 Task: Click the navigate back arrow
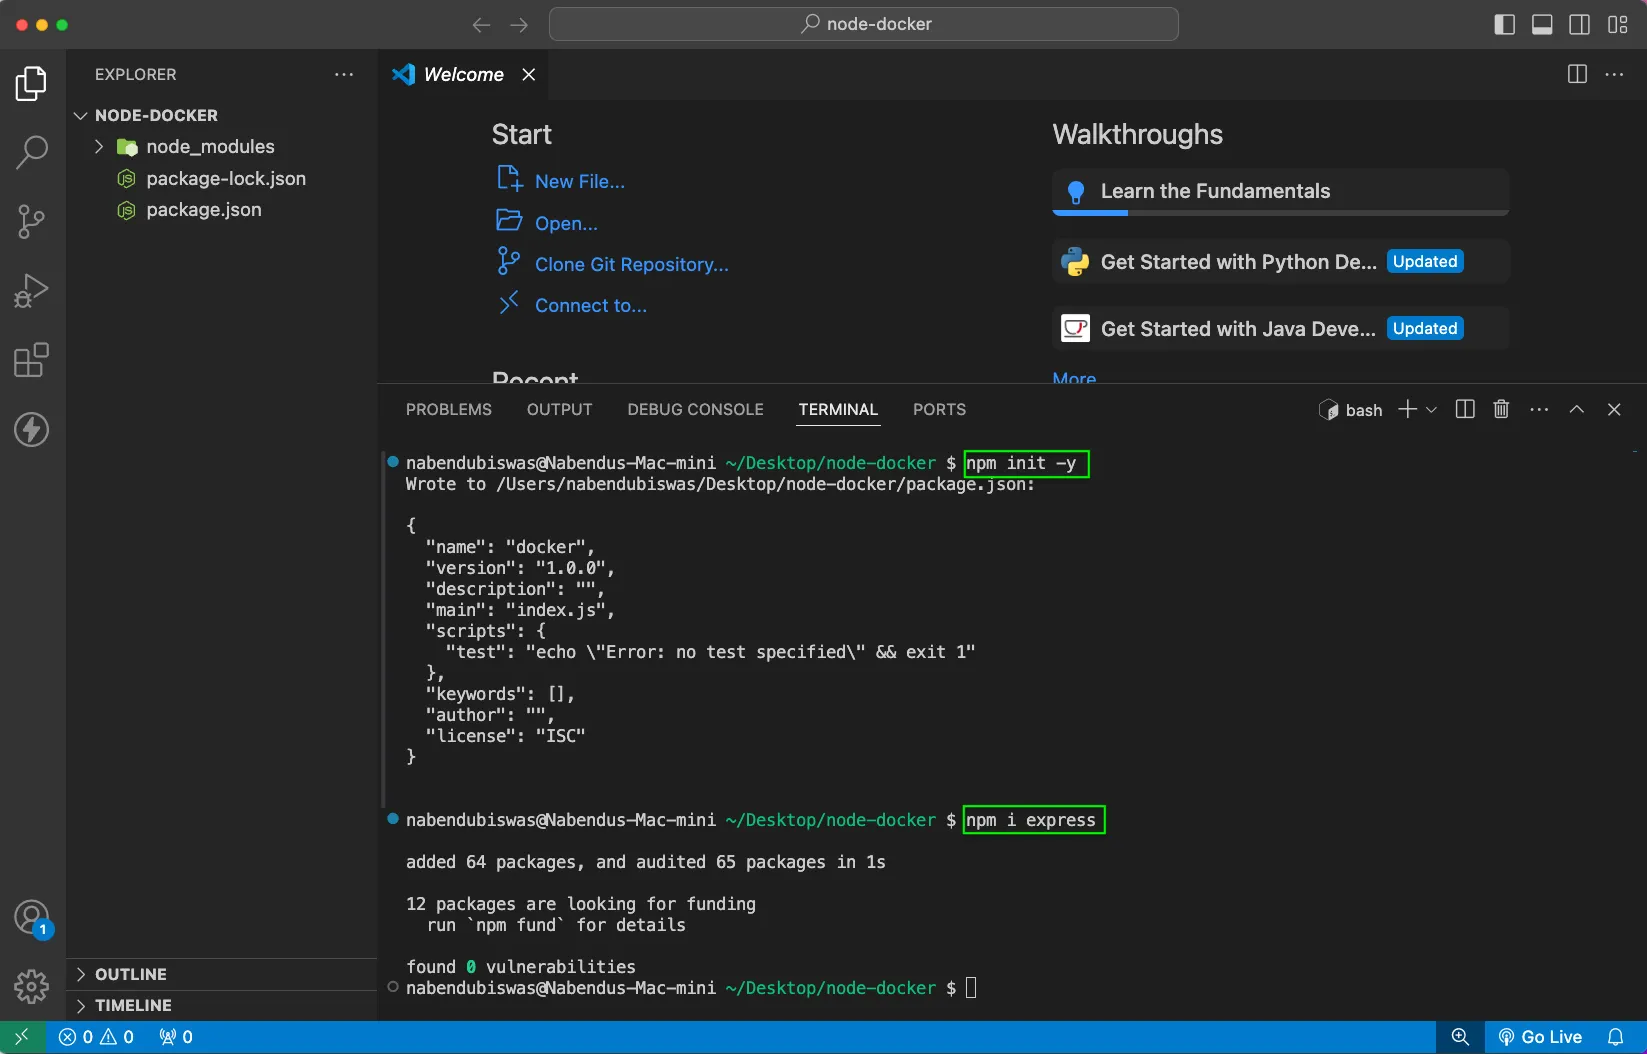pos(481,24)
